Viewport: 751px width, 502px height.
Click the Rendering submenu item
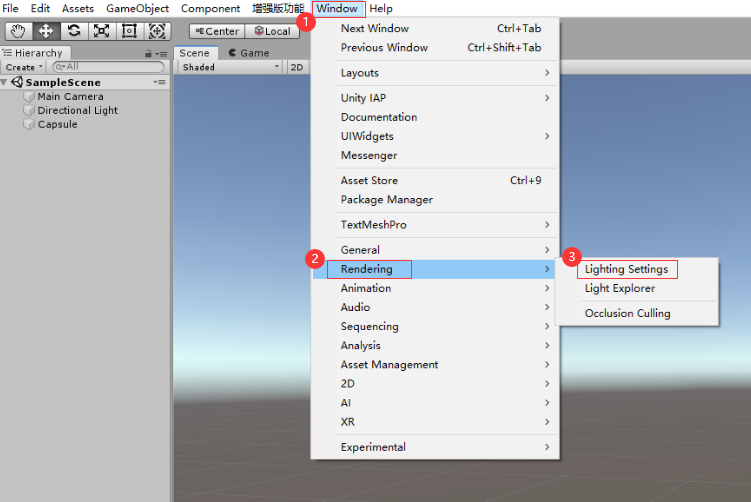(435, 269)
